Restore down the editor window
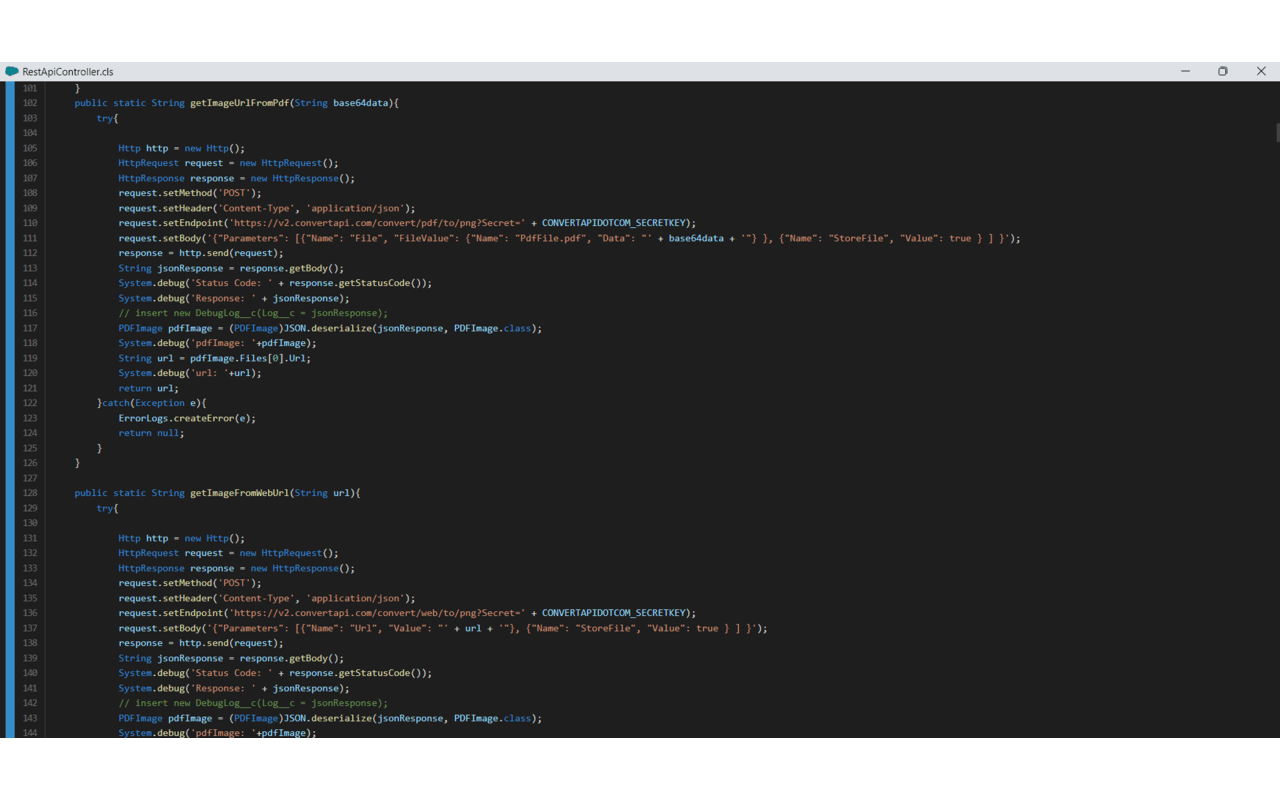The height and width of the screenshot is (800, 1280). pyautogui.click(x=1222, y=71)
